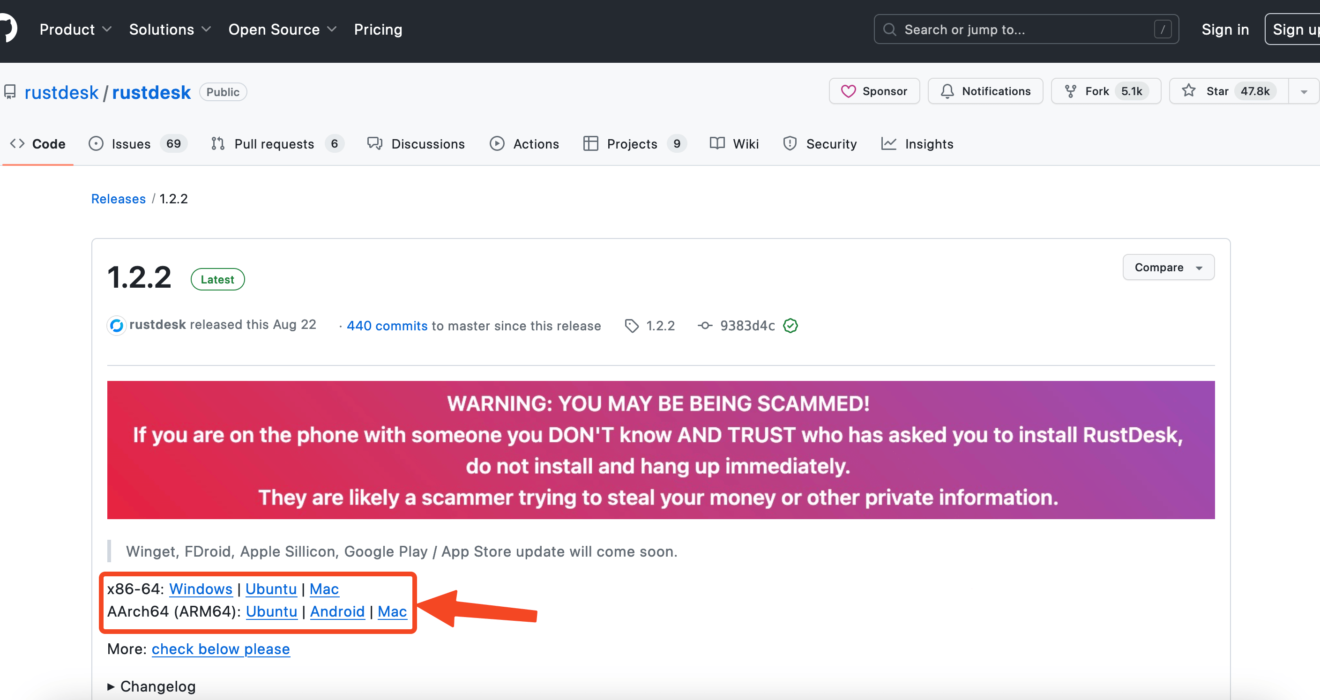Open the Discussions tab
The width and height of the screenshot is (1320, 700).
[x=416, y=144]
